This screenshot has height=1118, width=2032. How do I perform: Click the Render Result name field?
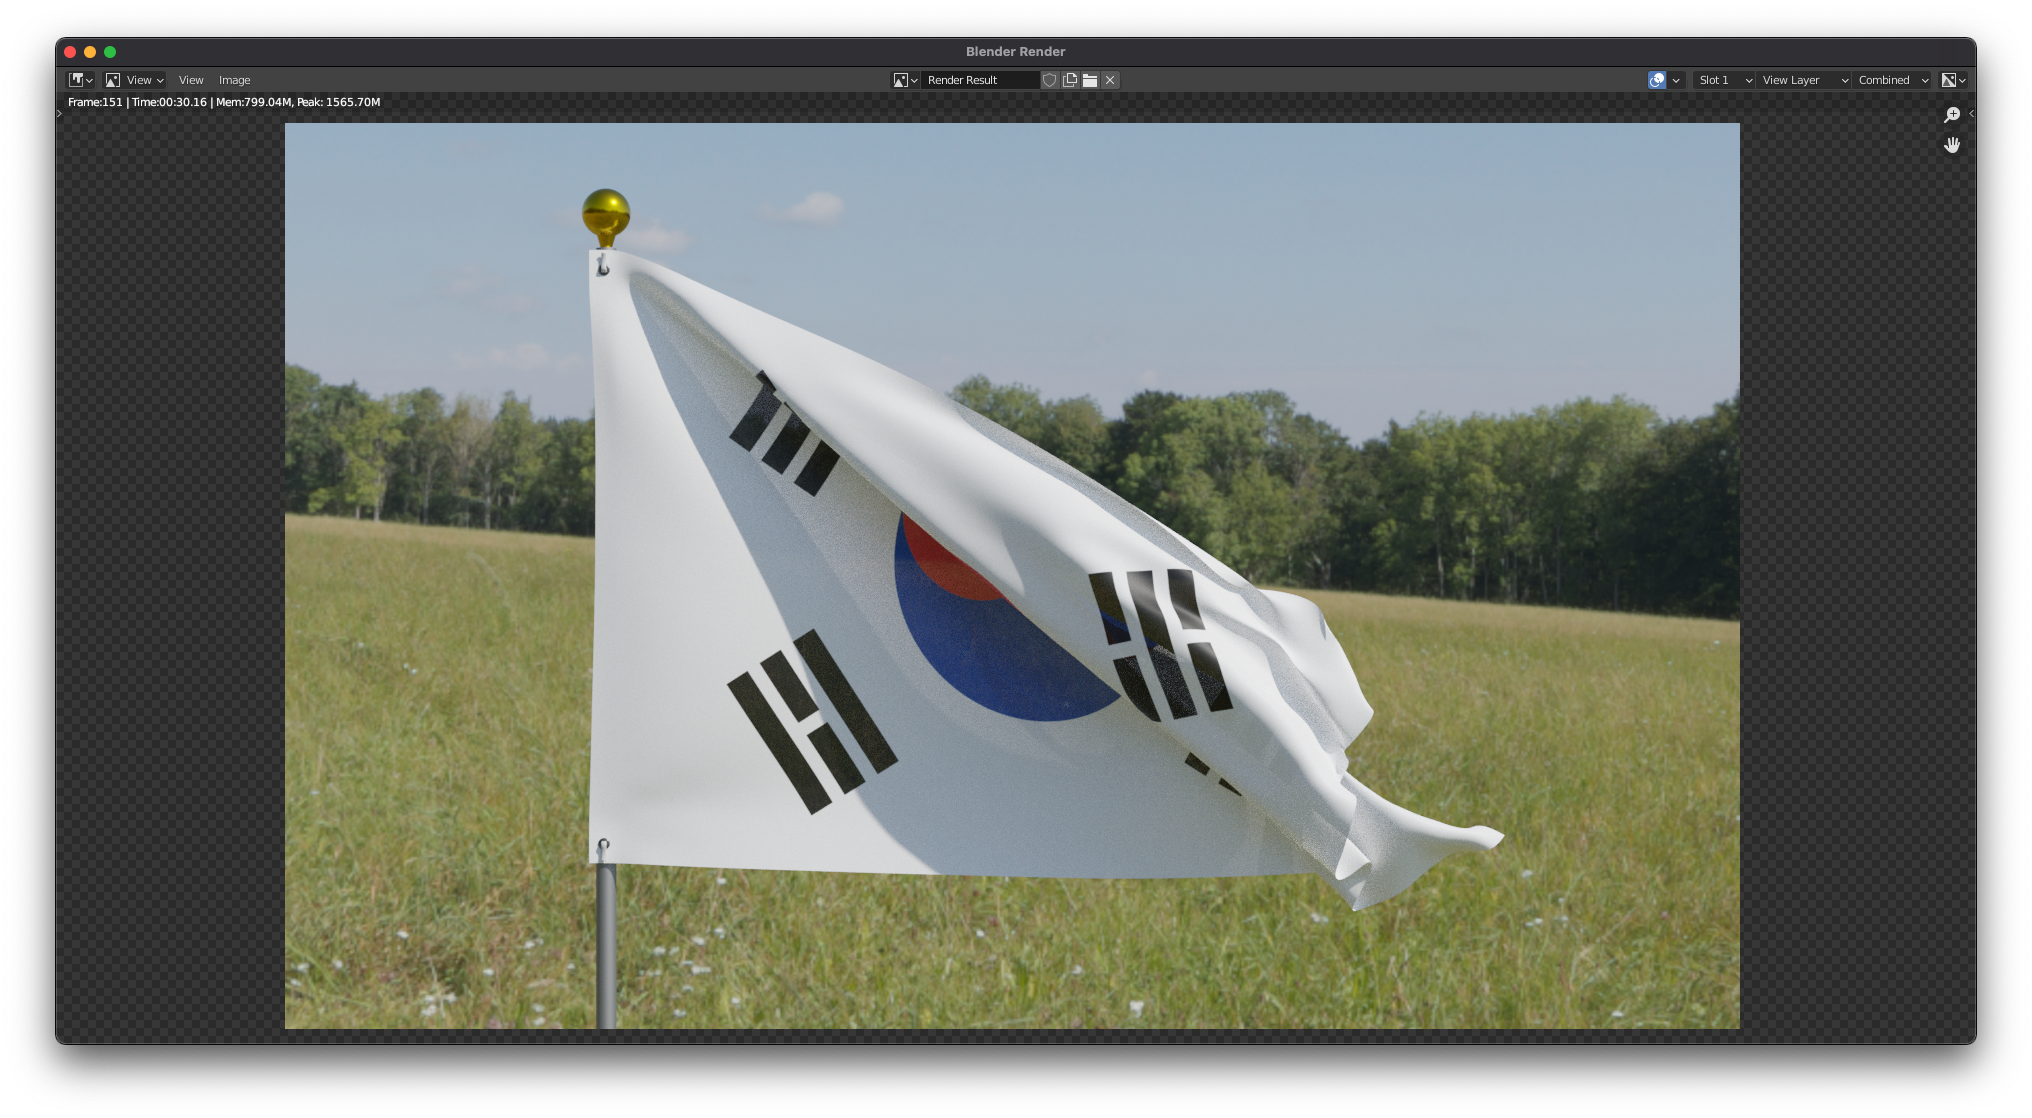click(x=980, y=80)
